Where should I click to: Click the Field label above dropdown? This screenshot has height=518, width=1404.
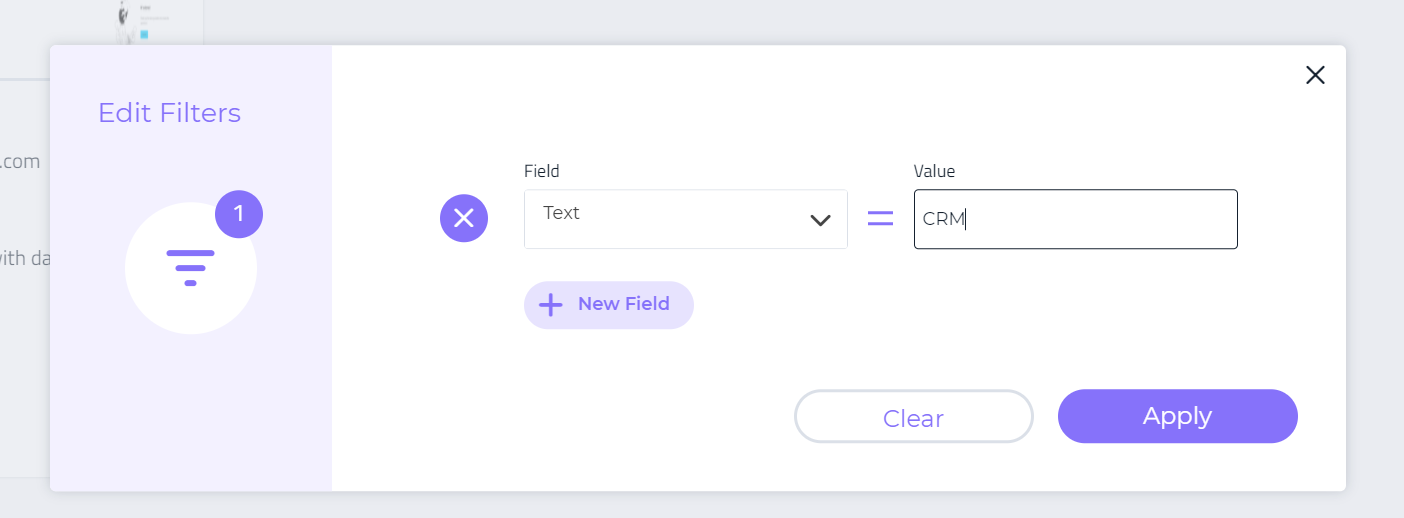tap(542, 171)
